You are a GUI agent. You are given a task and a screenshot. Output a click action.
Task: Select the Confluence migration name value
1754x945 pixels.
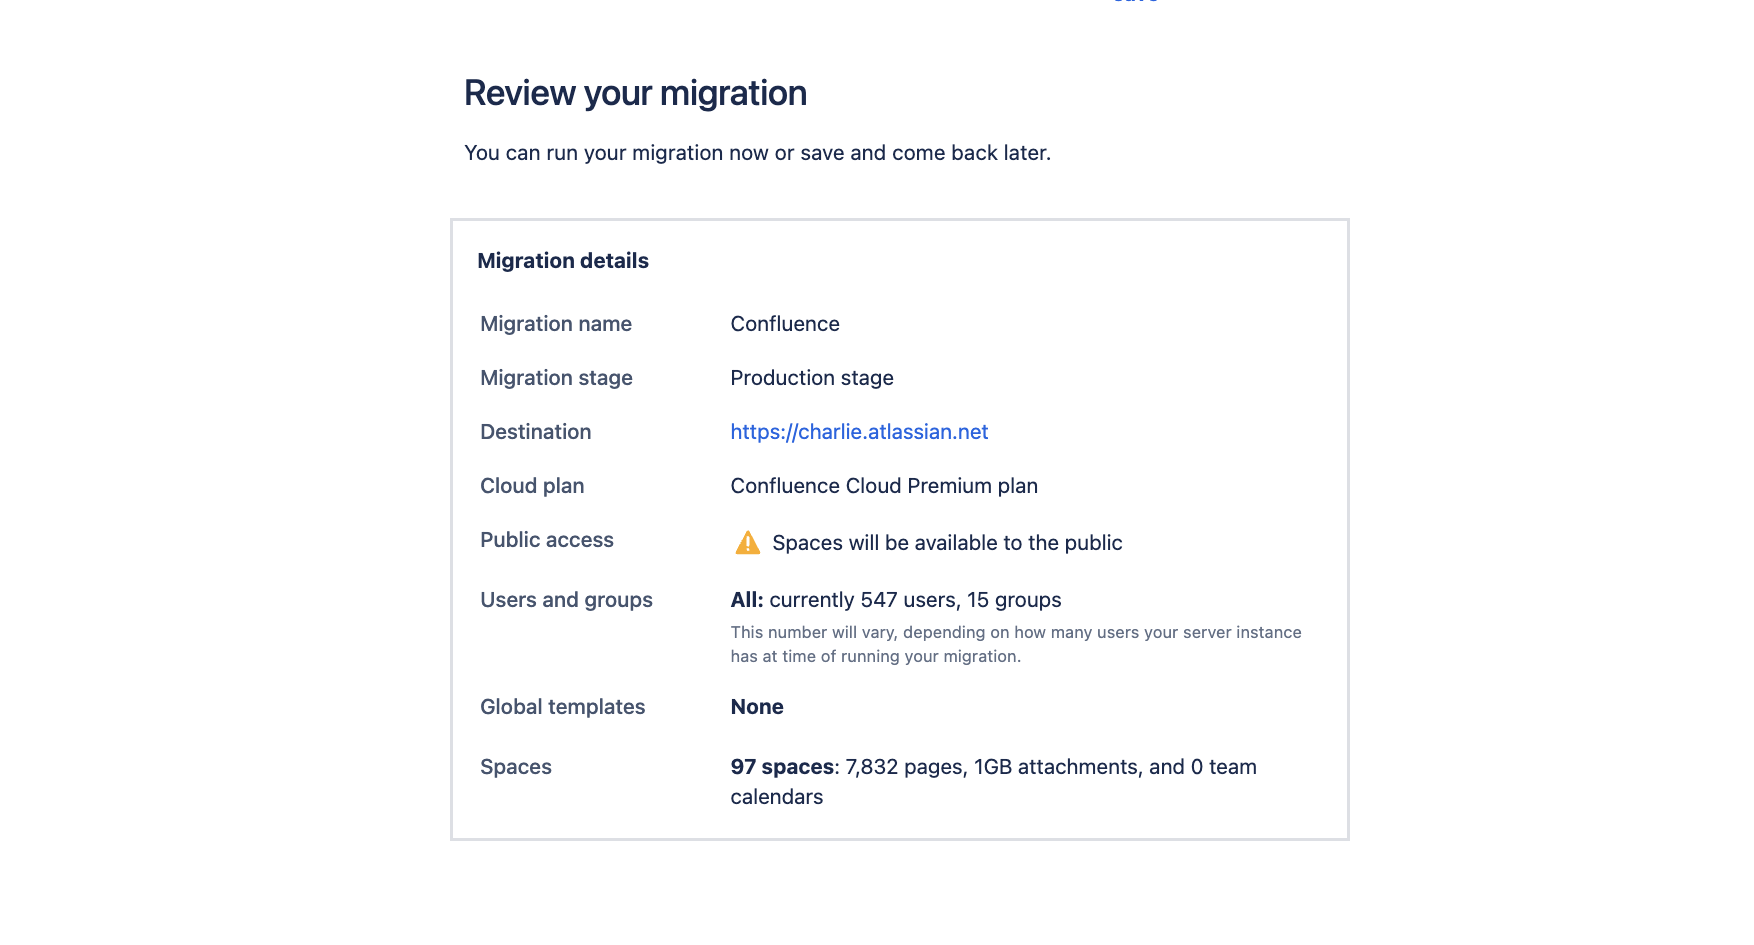(x=784, y=323)
